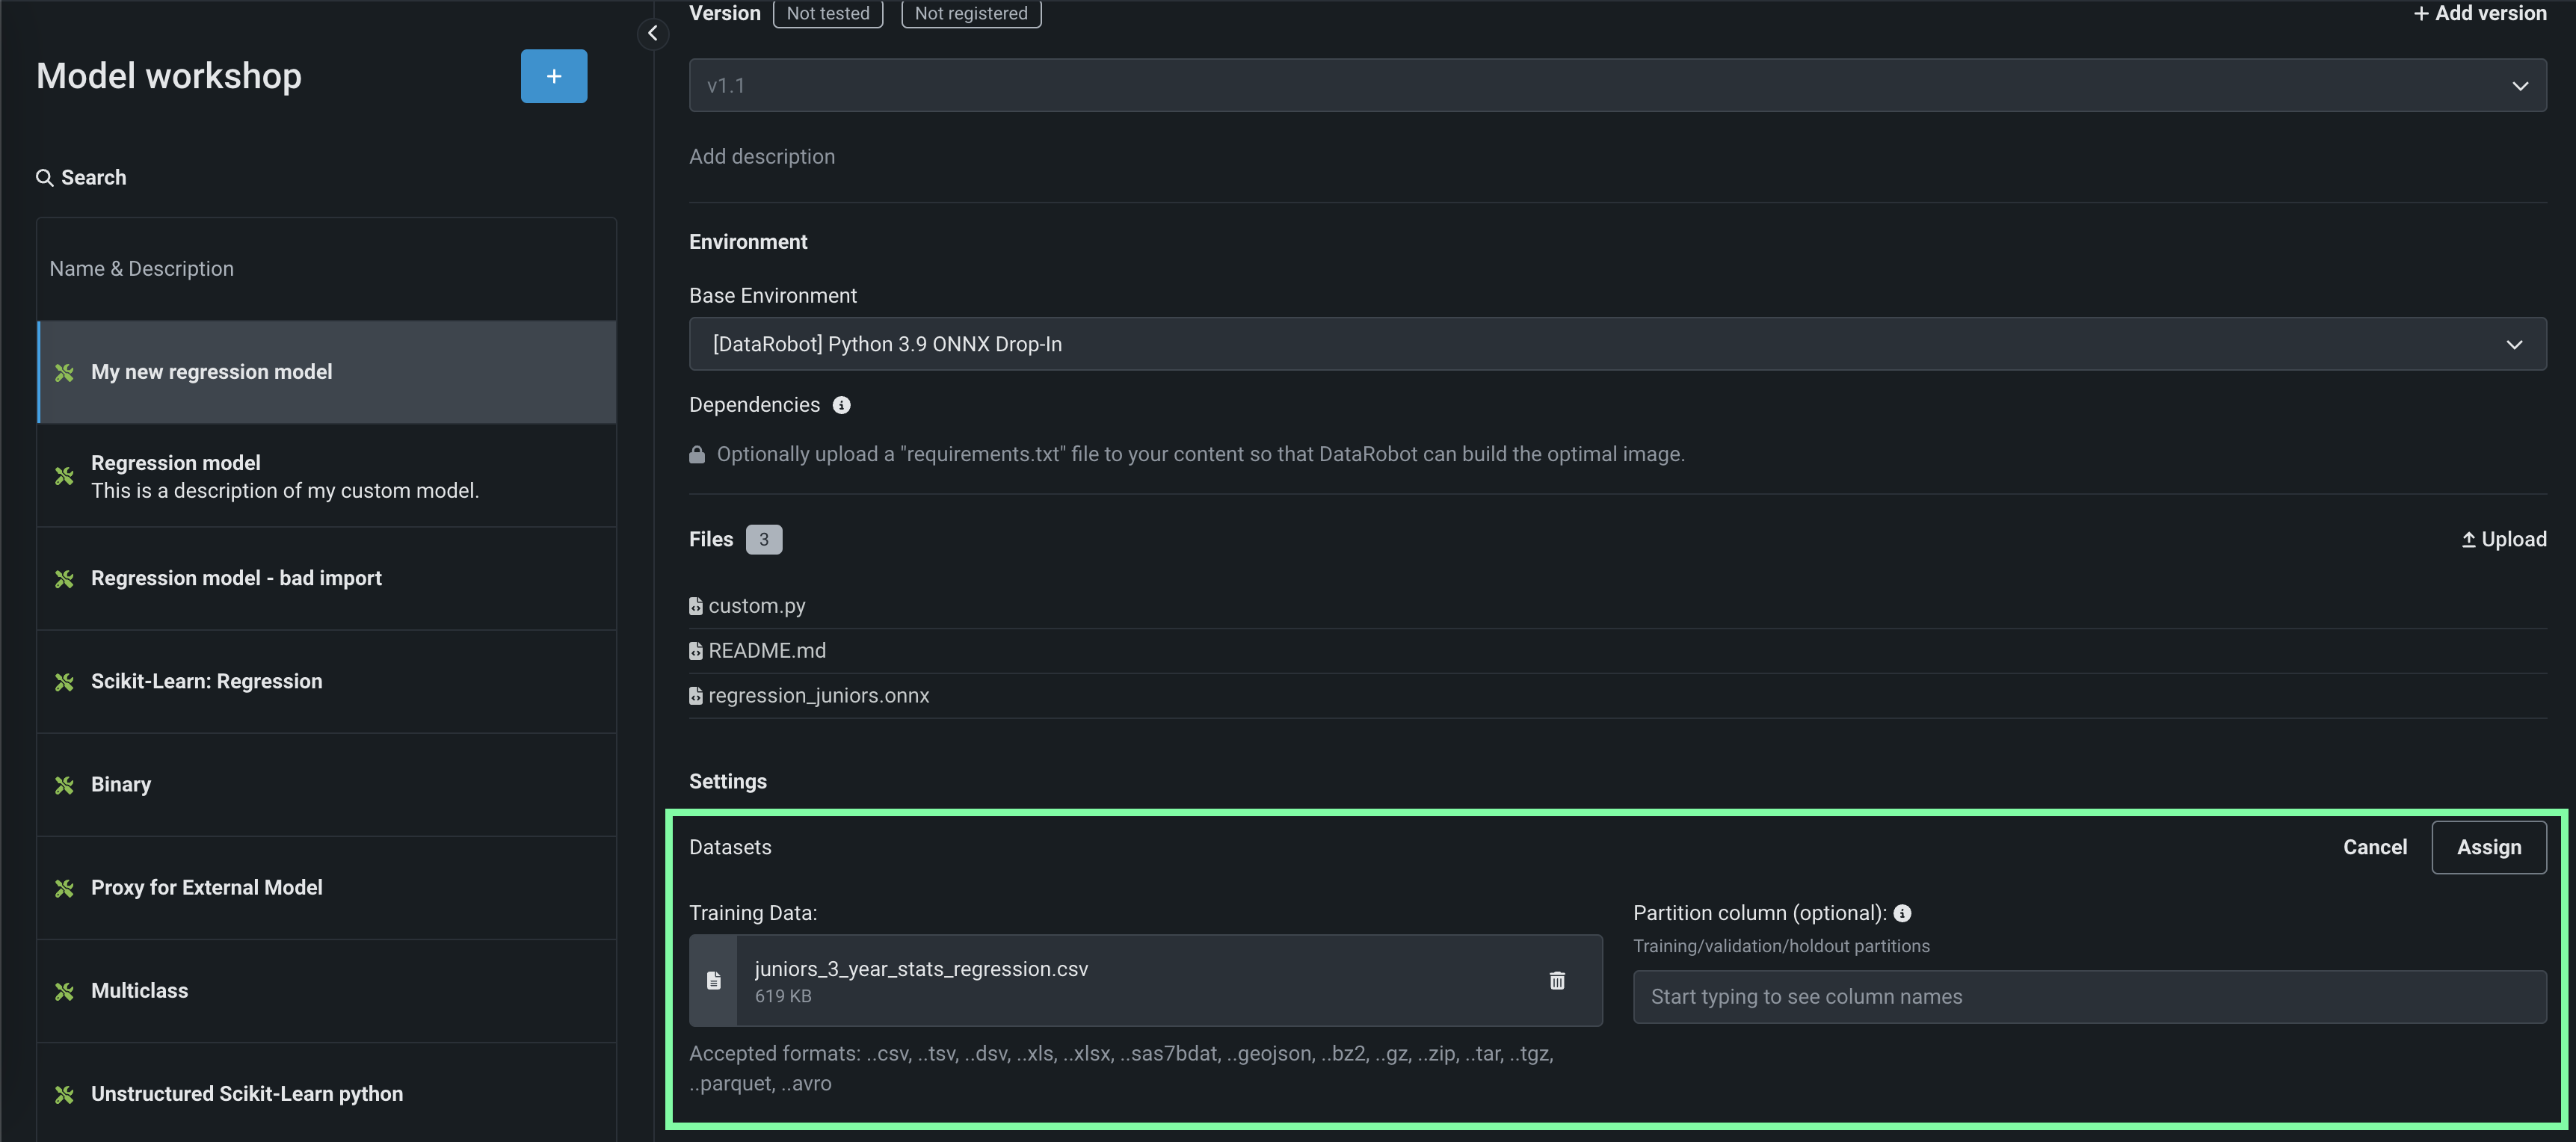Delete the juniors_3_year_stats_regression.csv training data
Screen dimensions: 2576x1142
tap(1556, 980)
